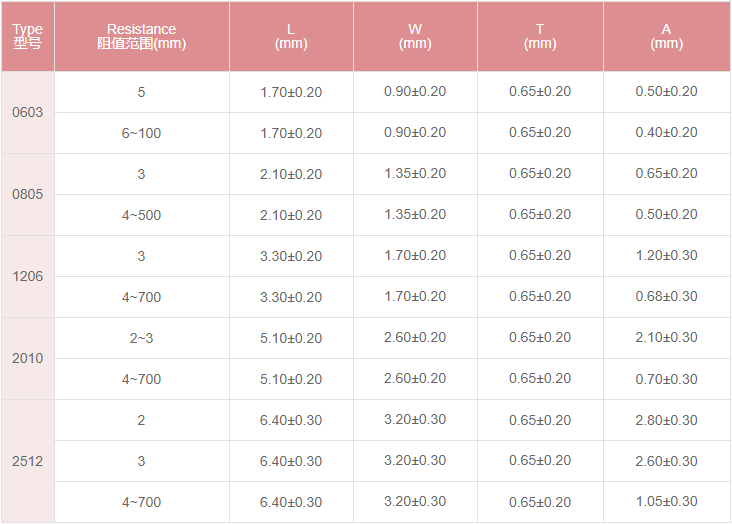
Task: Click the 6~100 resistance range cell
Action: [142, 133]
